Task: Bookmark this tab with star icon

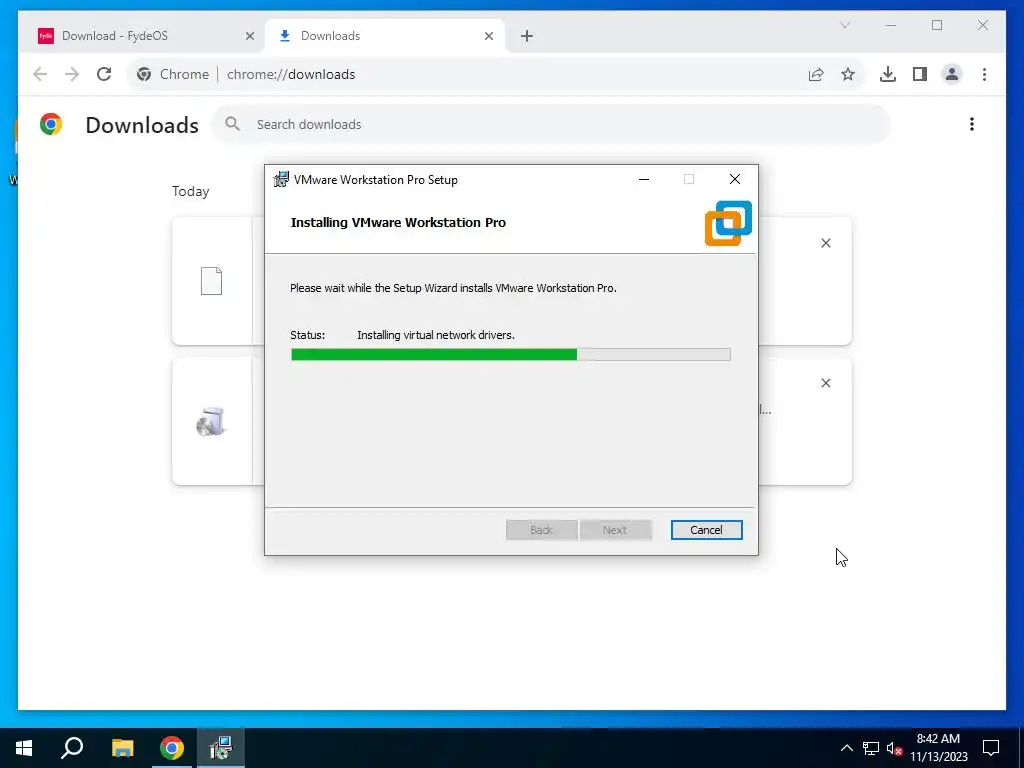Action: (x=848, y=74)
